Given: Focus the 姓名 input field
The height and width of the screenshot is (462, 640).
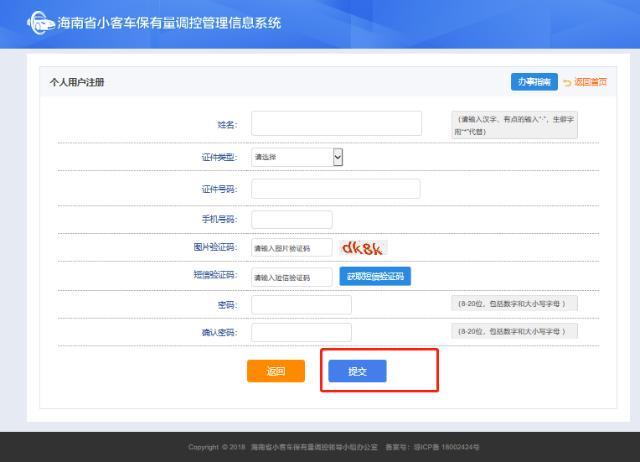Looking at the screenshot, I should point(337,123).
